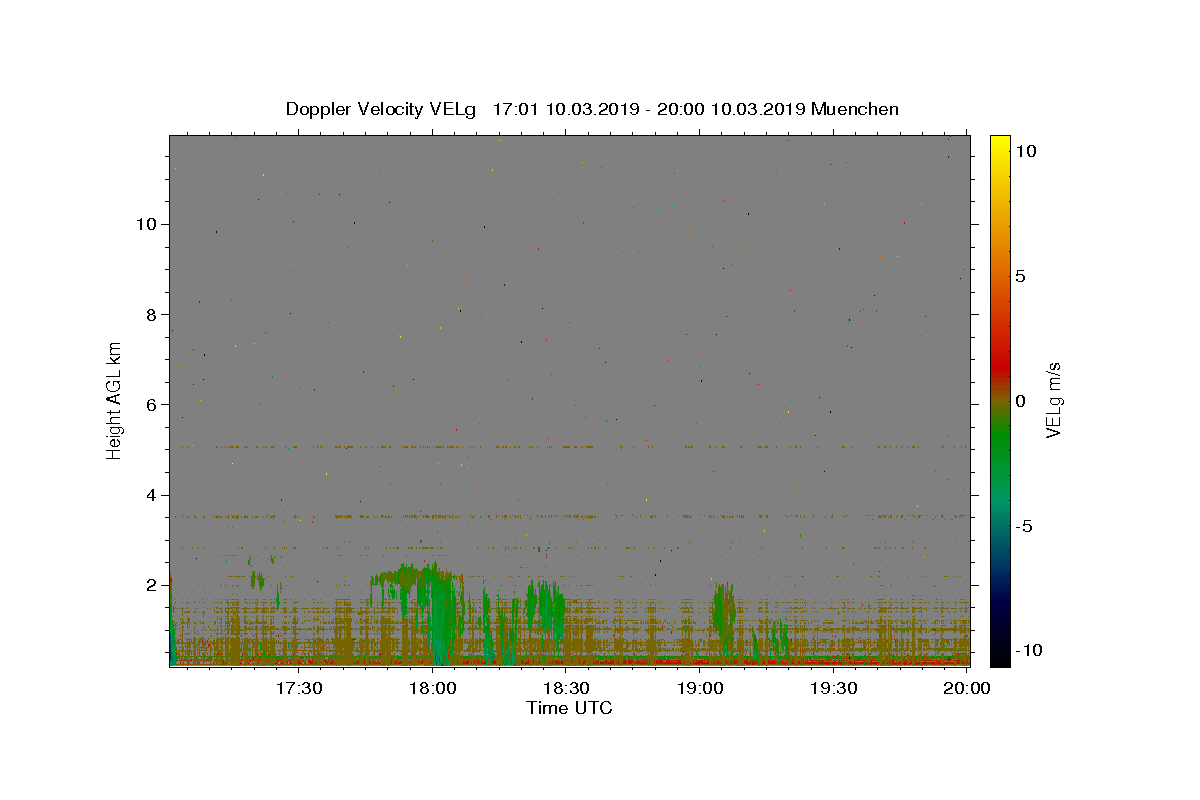Select the 17:30 time axis label

pyautogui.click(x=299, y=688)
